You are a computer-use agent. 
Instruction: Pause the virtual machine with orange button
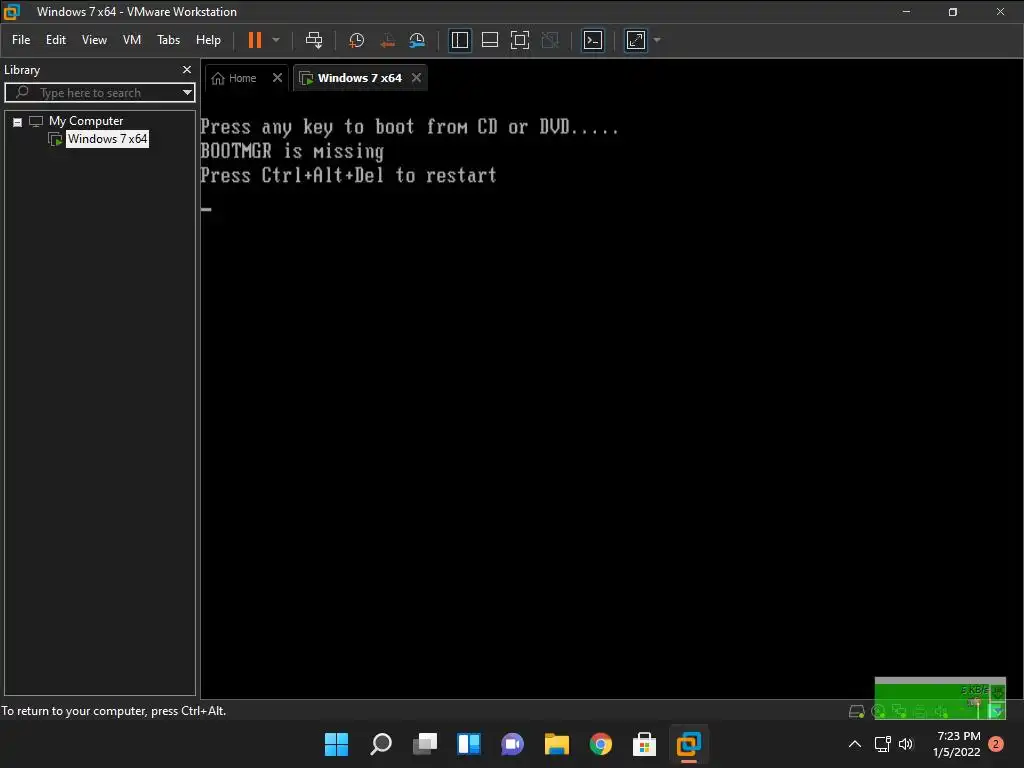[255, 40]
